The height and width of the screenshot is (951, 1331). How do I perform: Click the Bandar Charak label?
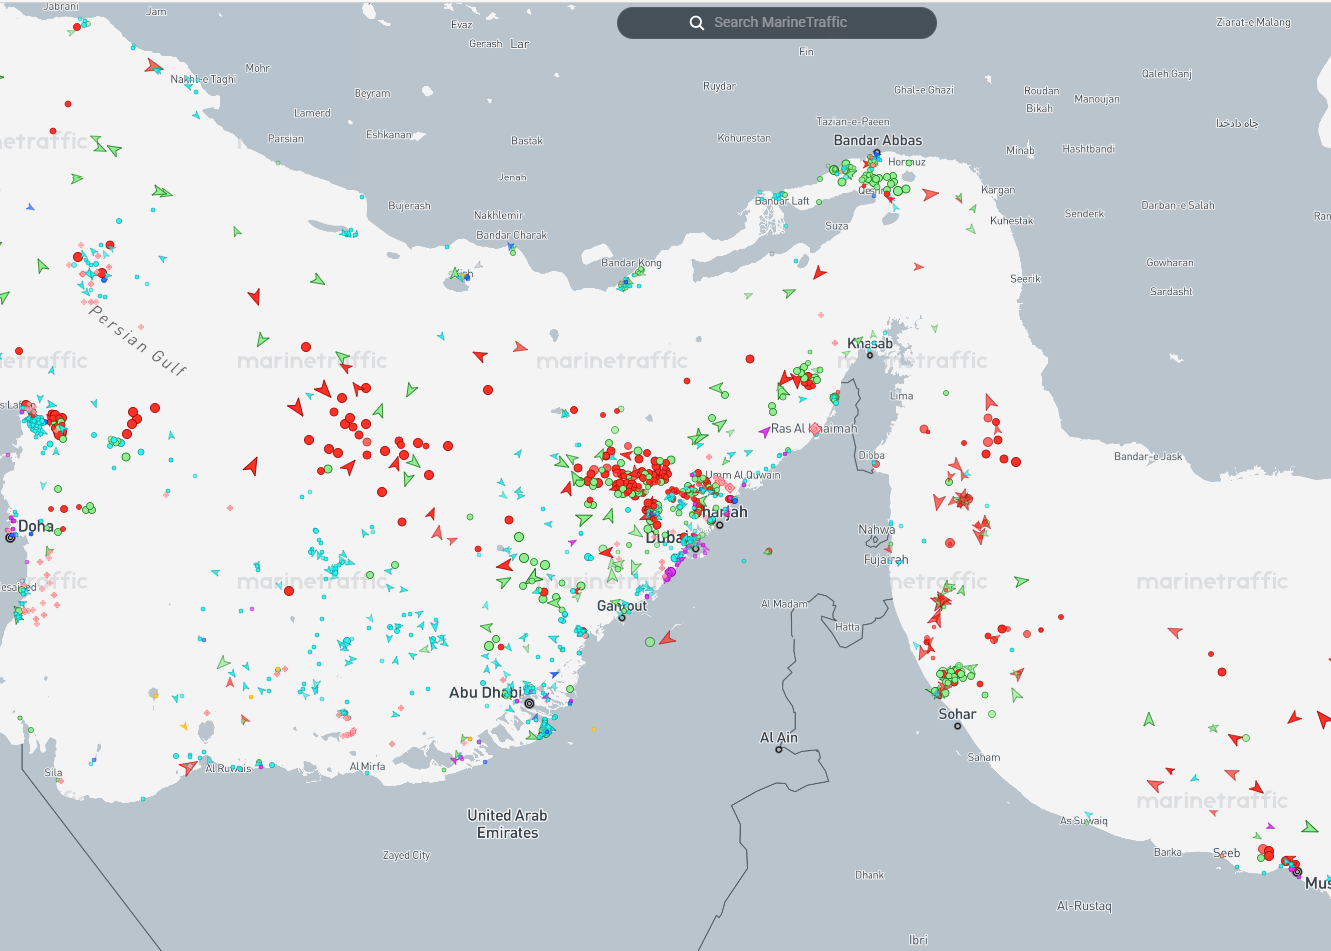(x=512, y=236)
